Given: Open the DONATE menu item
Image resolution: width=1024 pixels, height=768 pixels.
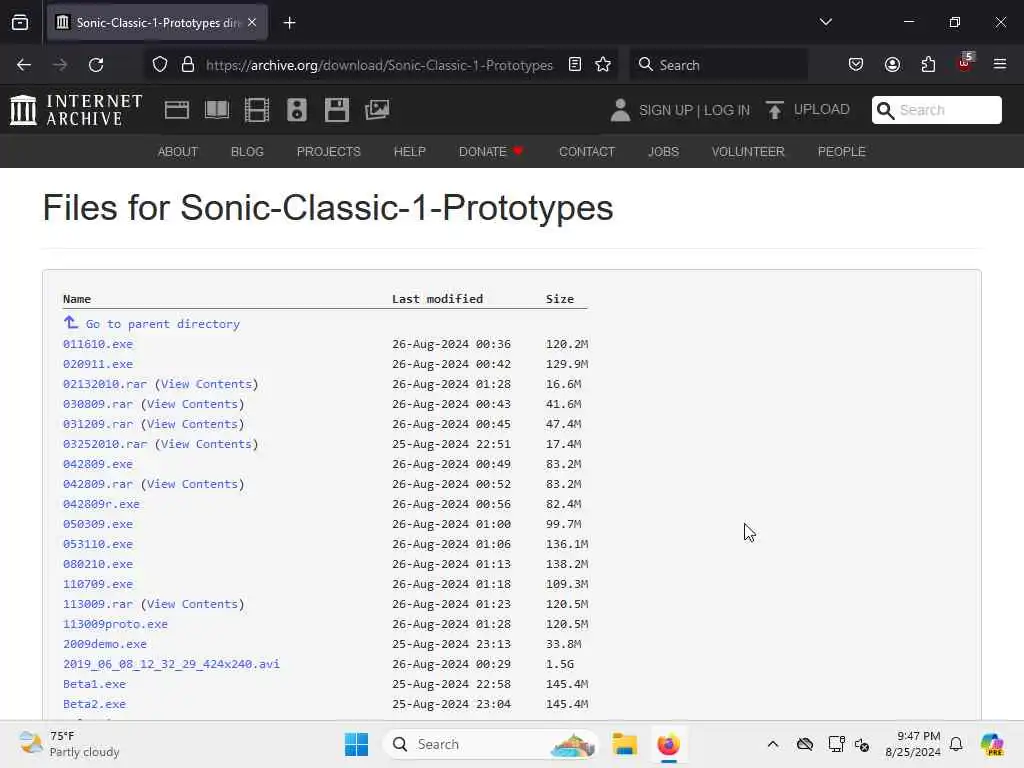Looking at the screenshot, I should [x=491, y=152].
